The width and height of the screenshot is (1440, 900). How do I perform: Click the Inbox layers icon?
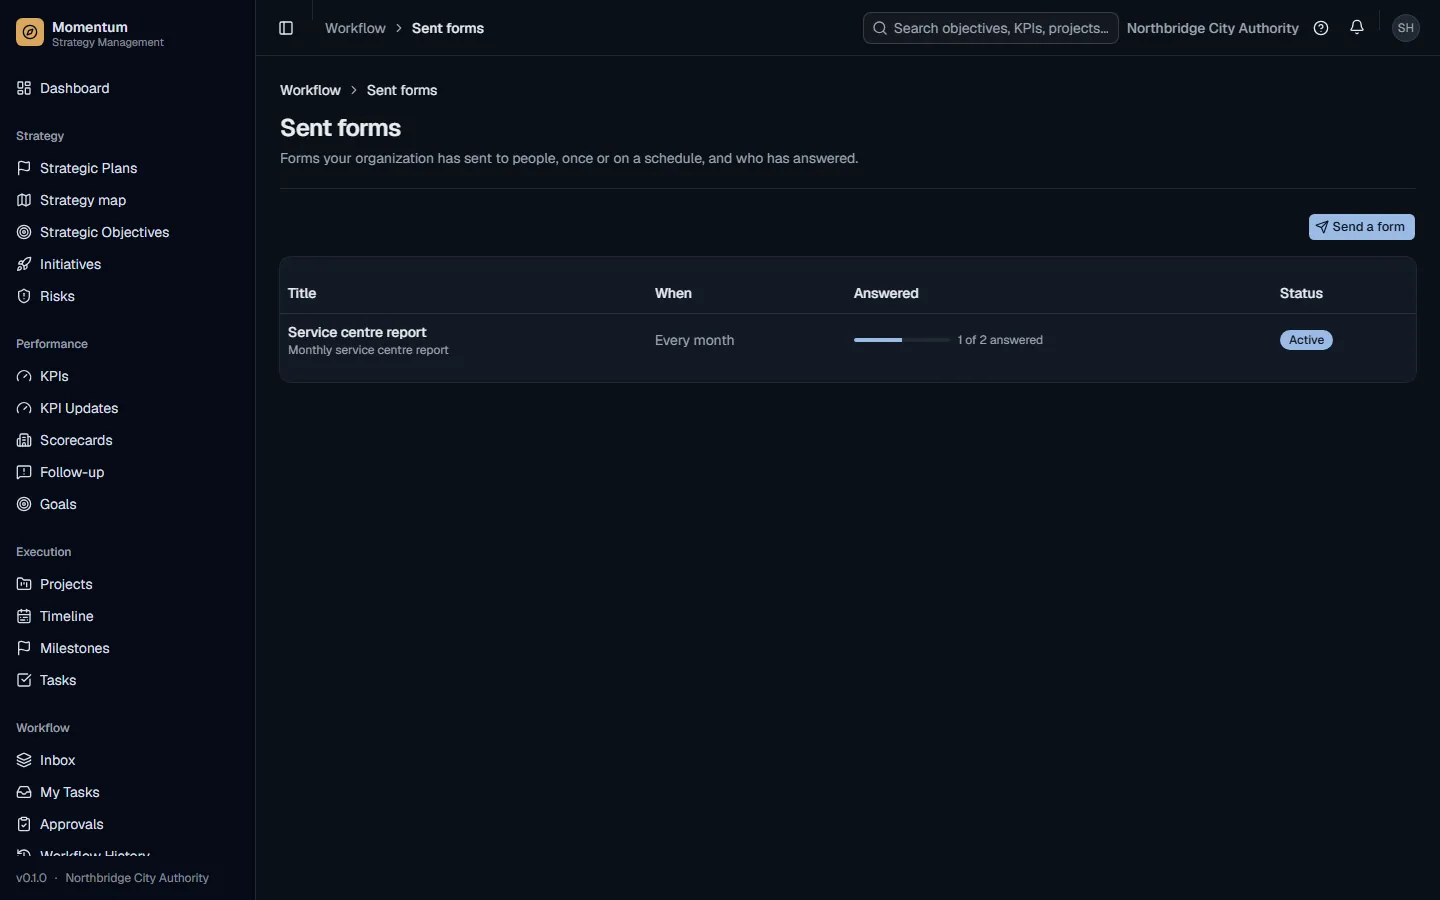point(24,760)
